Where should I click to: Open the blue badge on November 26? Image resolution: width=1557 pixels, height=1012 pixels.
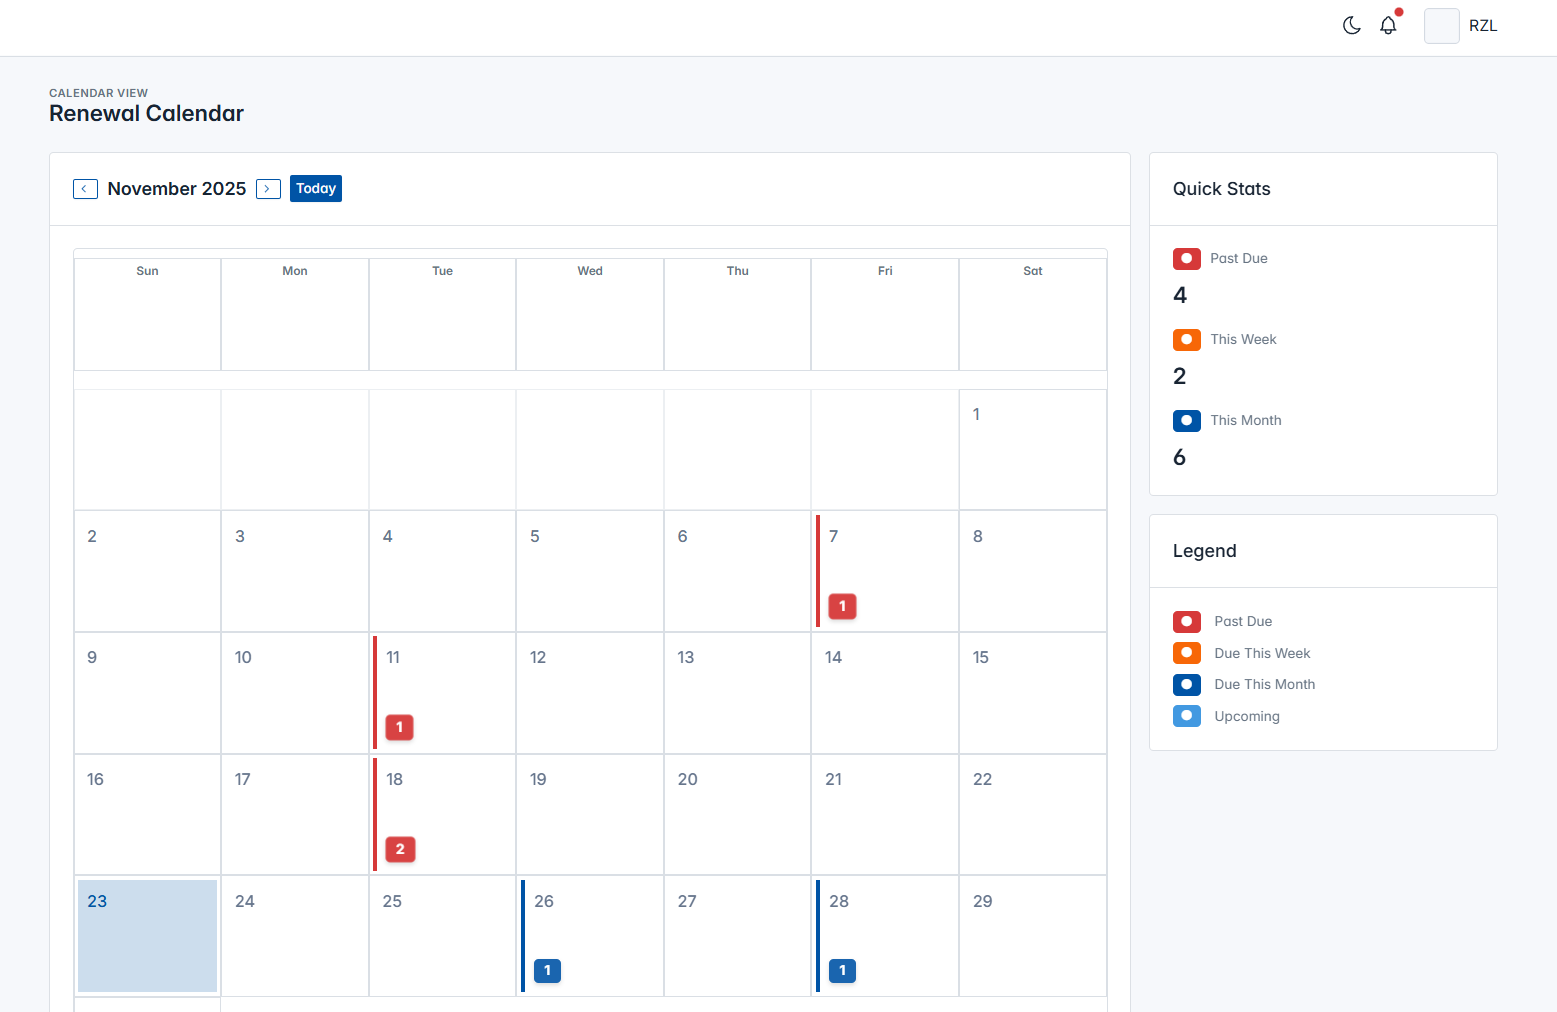pyautogui.click(x=547, y=970)
